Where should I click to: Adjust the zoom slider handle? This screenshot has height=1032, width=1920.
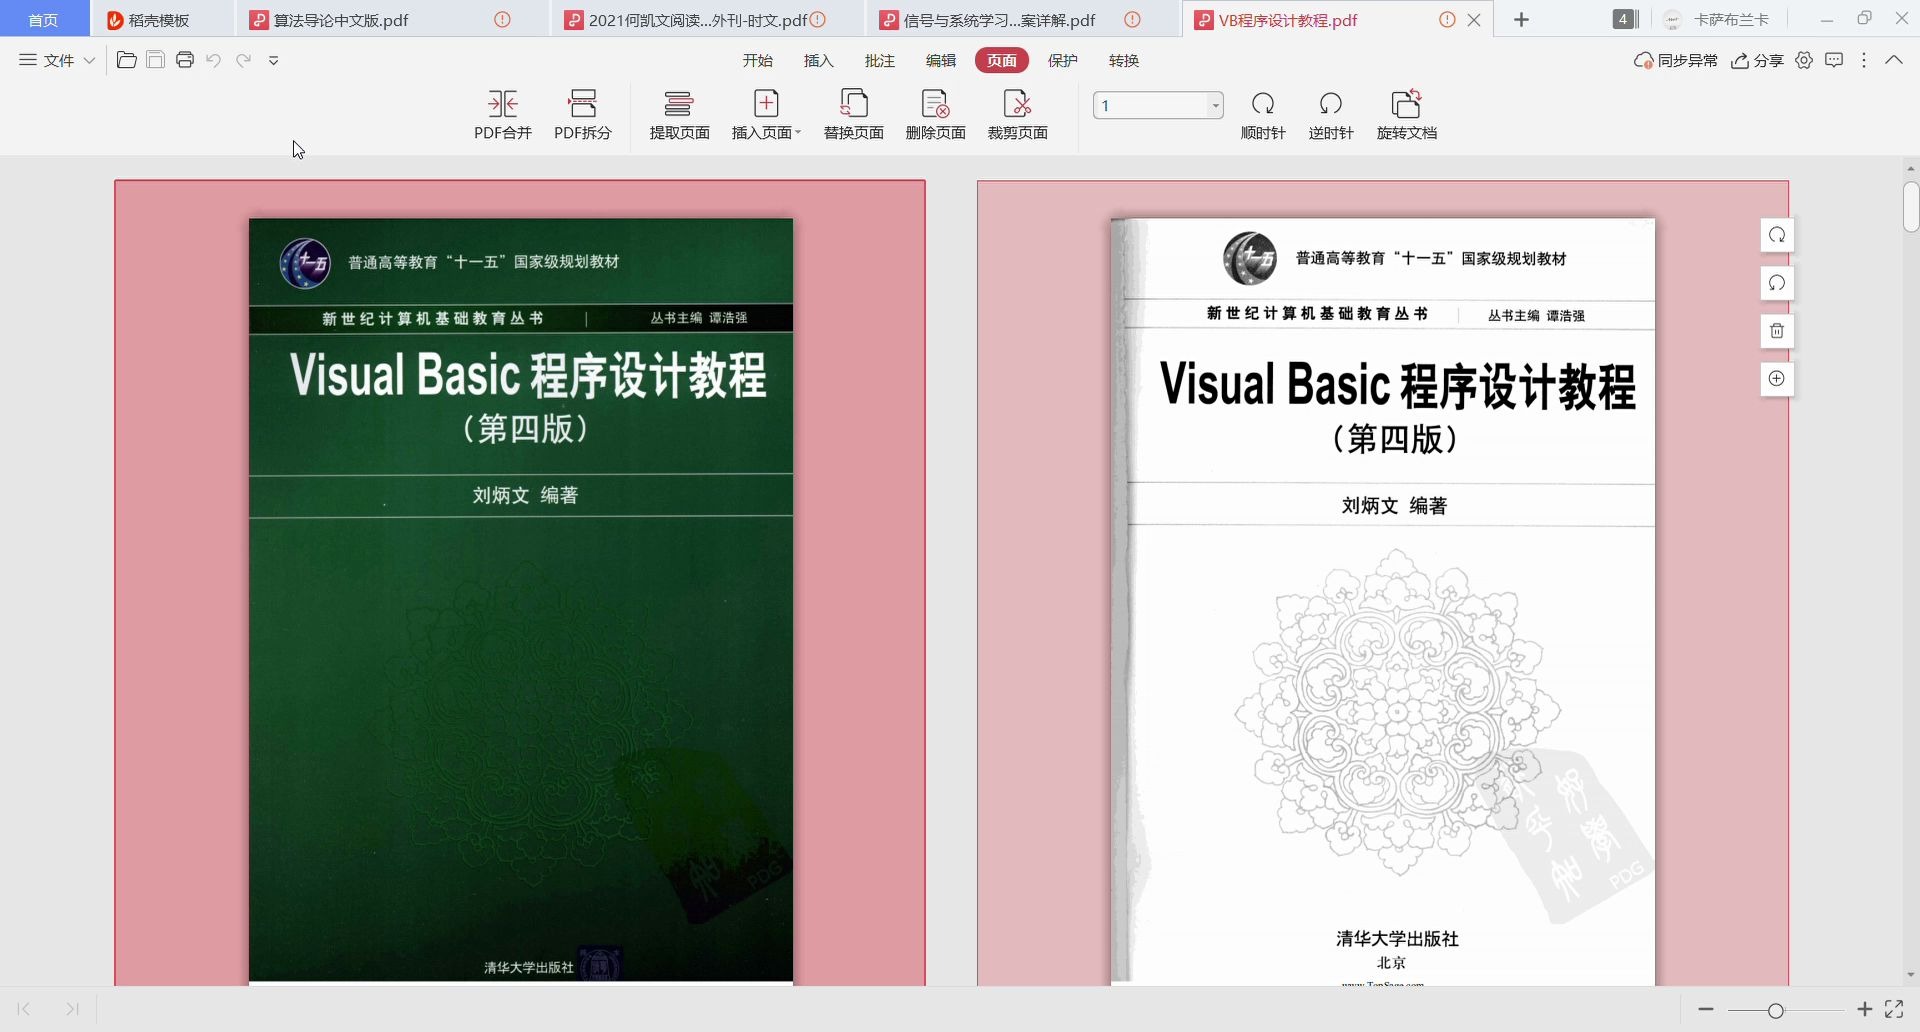coord(1775,1010)
